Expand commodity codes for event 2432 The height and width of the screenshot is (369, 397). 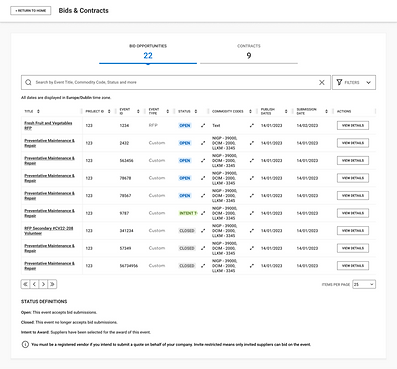(x=252, y=143)
